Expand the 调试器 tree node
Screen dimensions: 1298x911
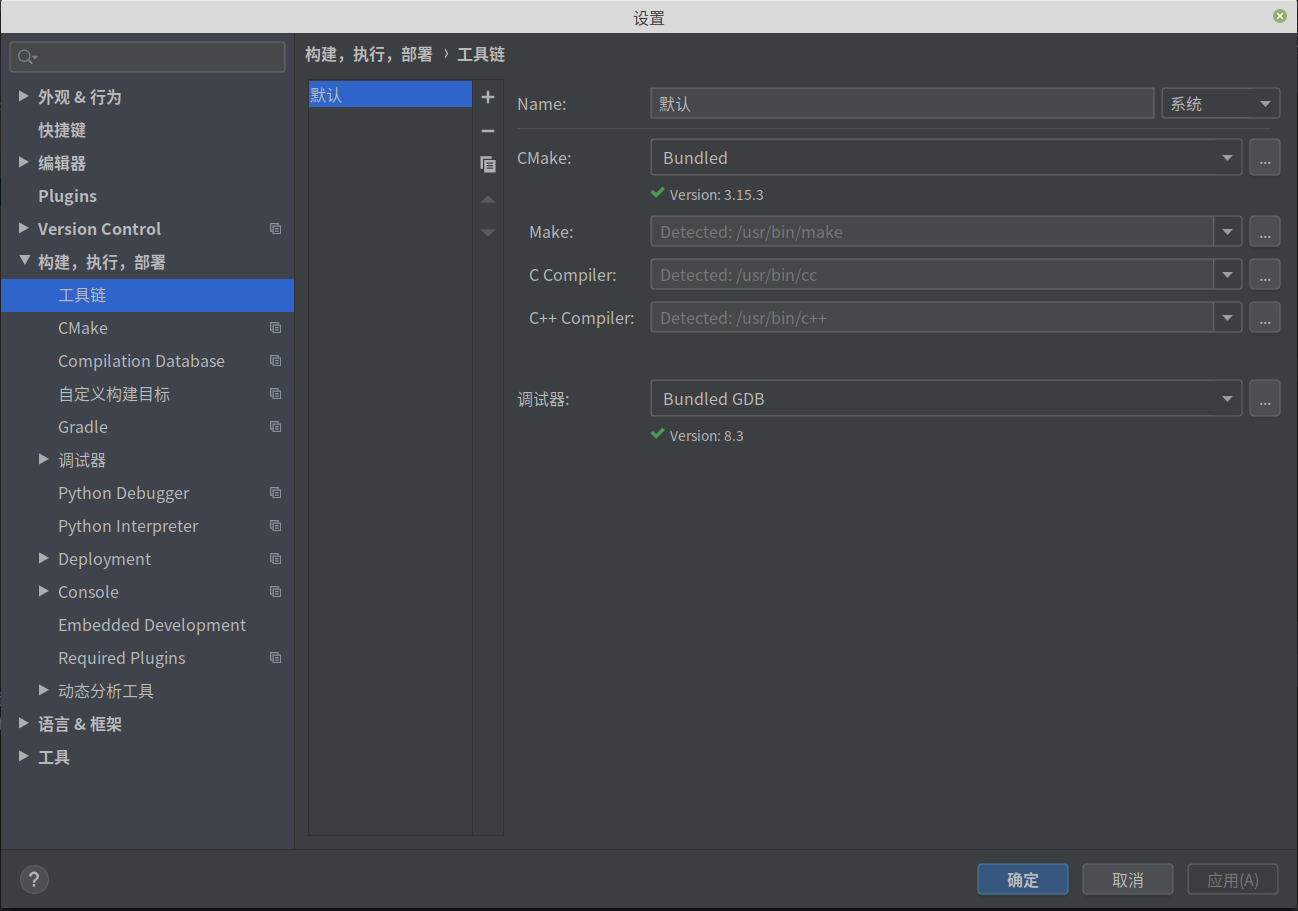click(x=44, y=459)
